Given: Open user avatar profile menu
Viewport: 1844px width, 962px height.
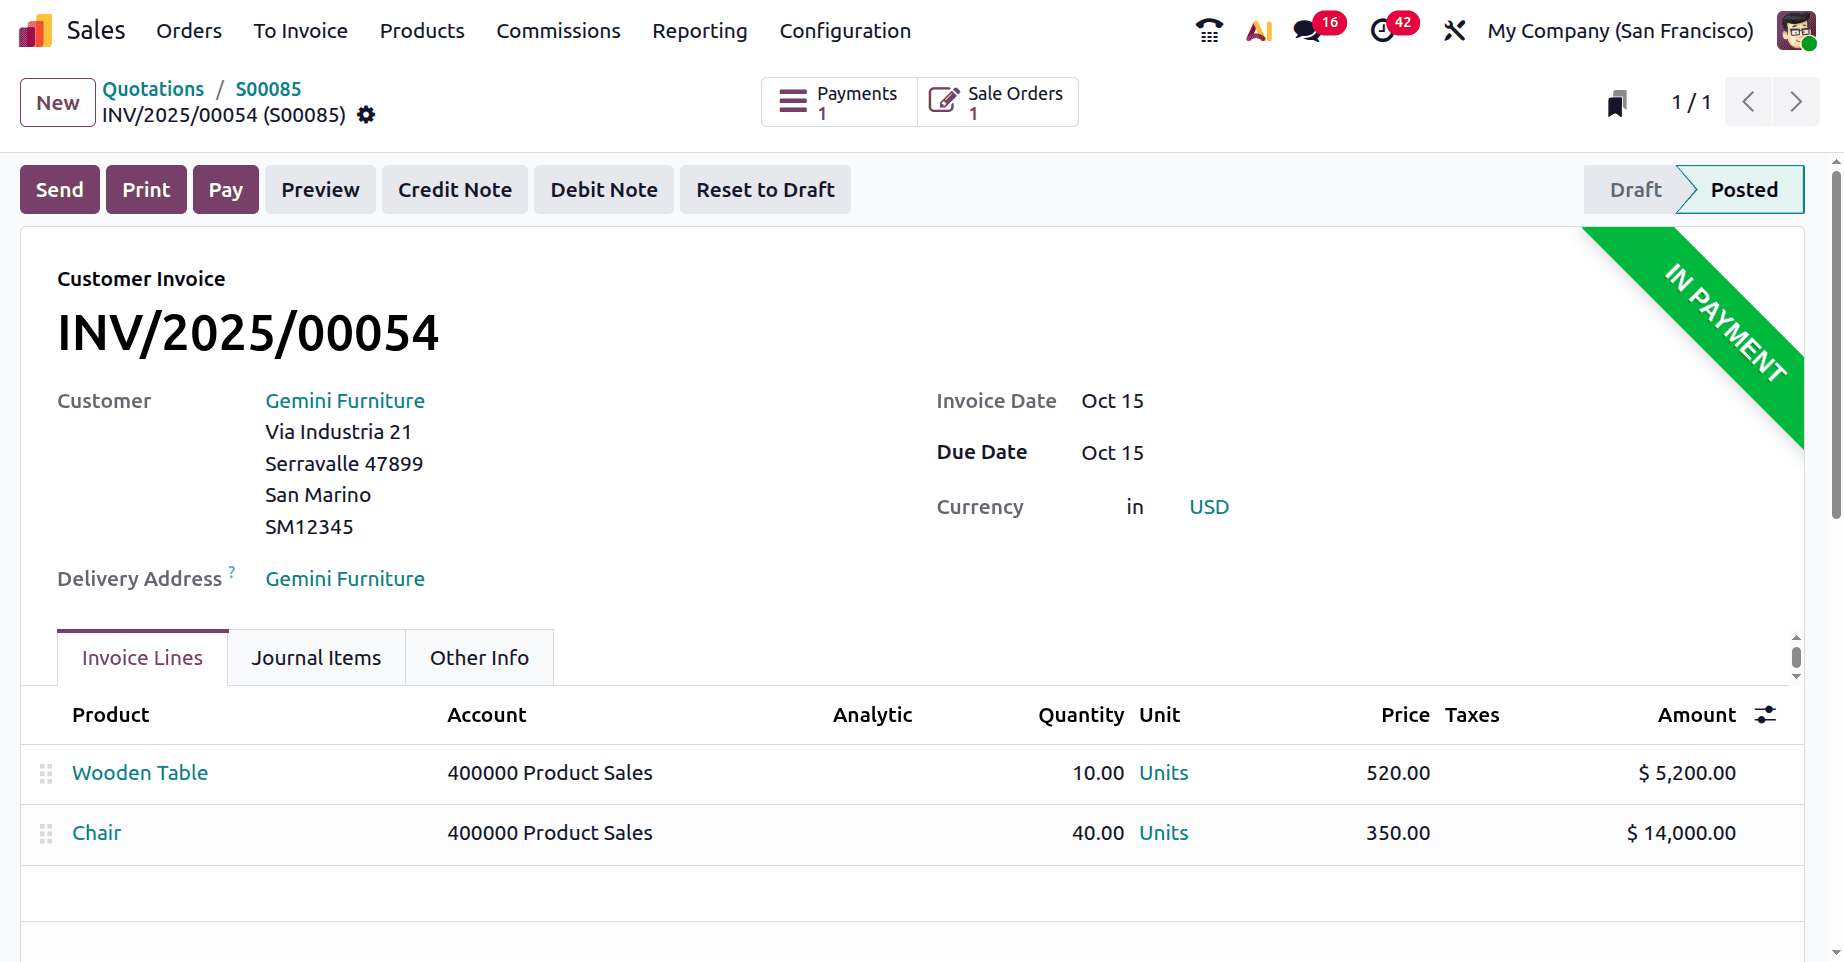Looking at the screenshot, I should click(x=1797, y=30).
